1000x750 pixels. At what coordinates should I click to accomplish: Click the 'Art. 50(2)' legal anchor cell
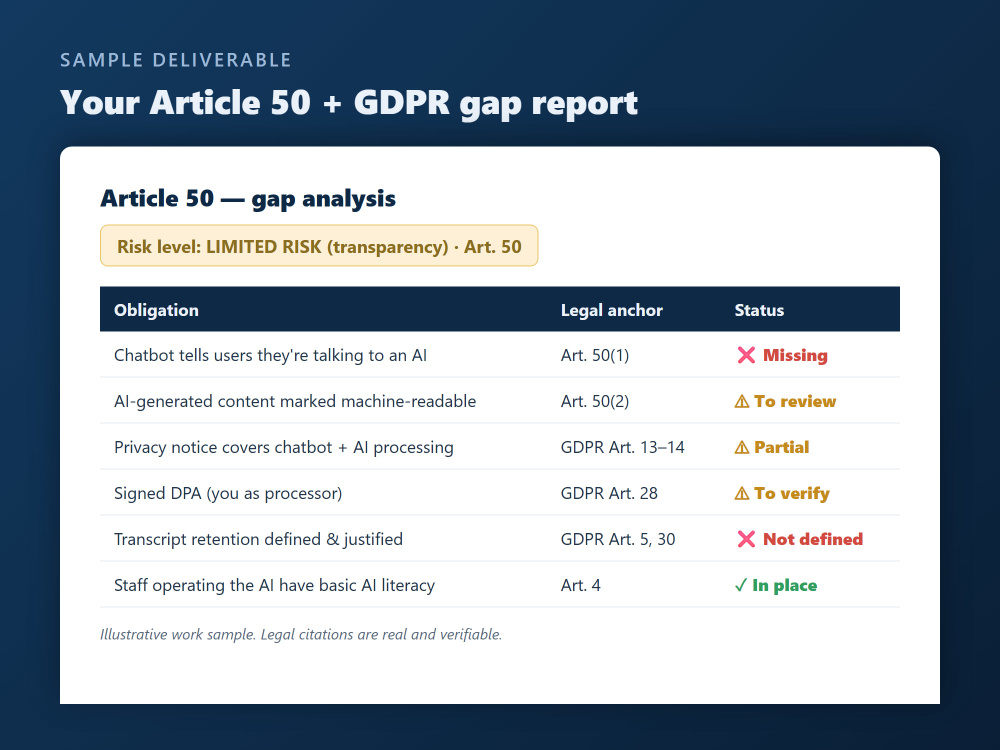[x=594, y=401]
